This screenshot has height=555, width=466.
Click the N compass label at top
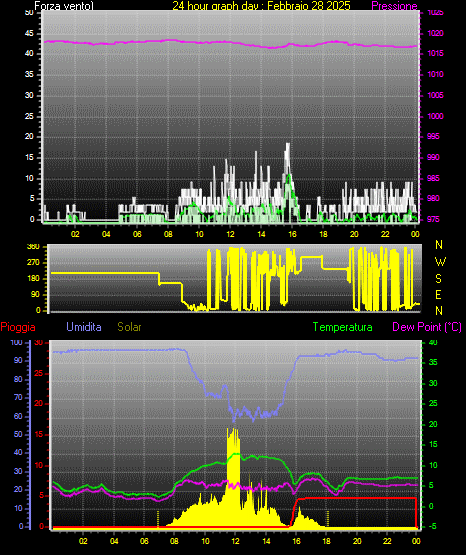[x=439, y=245]
